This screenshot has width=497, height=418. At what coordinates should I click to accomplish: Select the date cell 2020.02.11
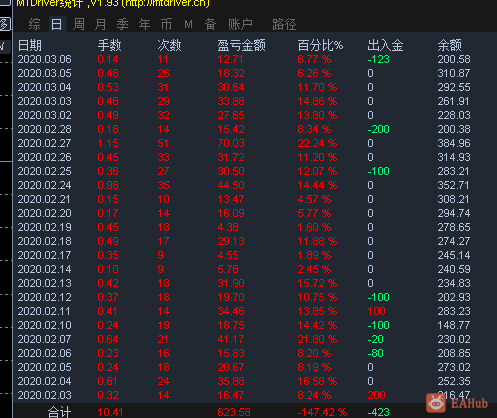44,311
